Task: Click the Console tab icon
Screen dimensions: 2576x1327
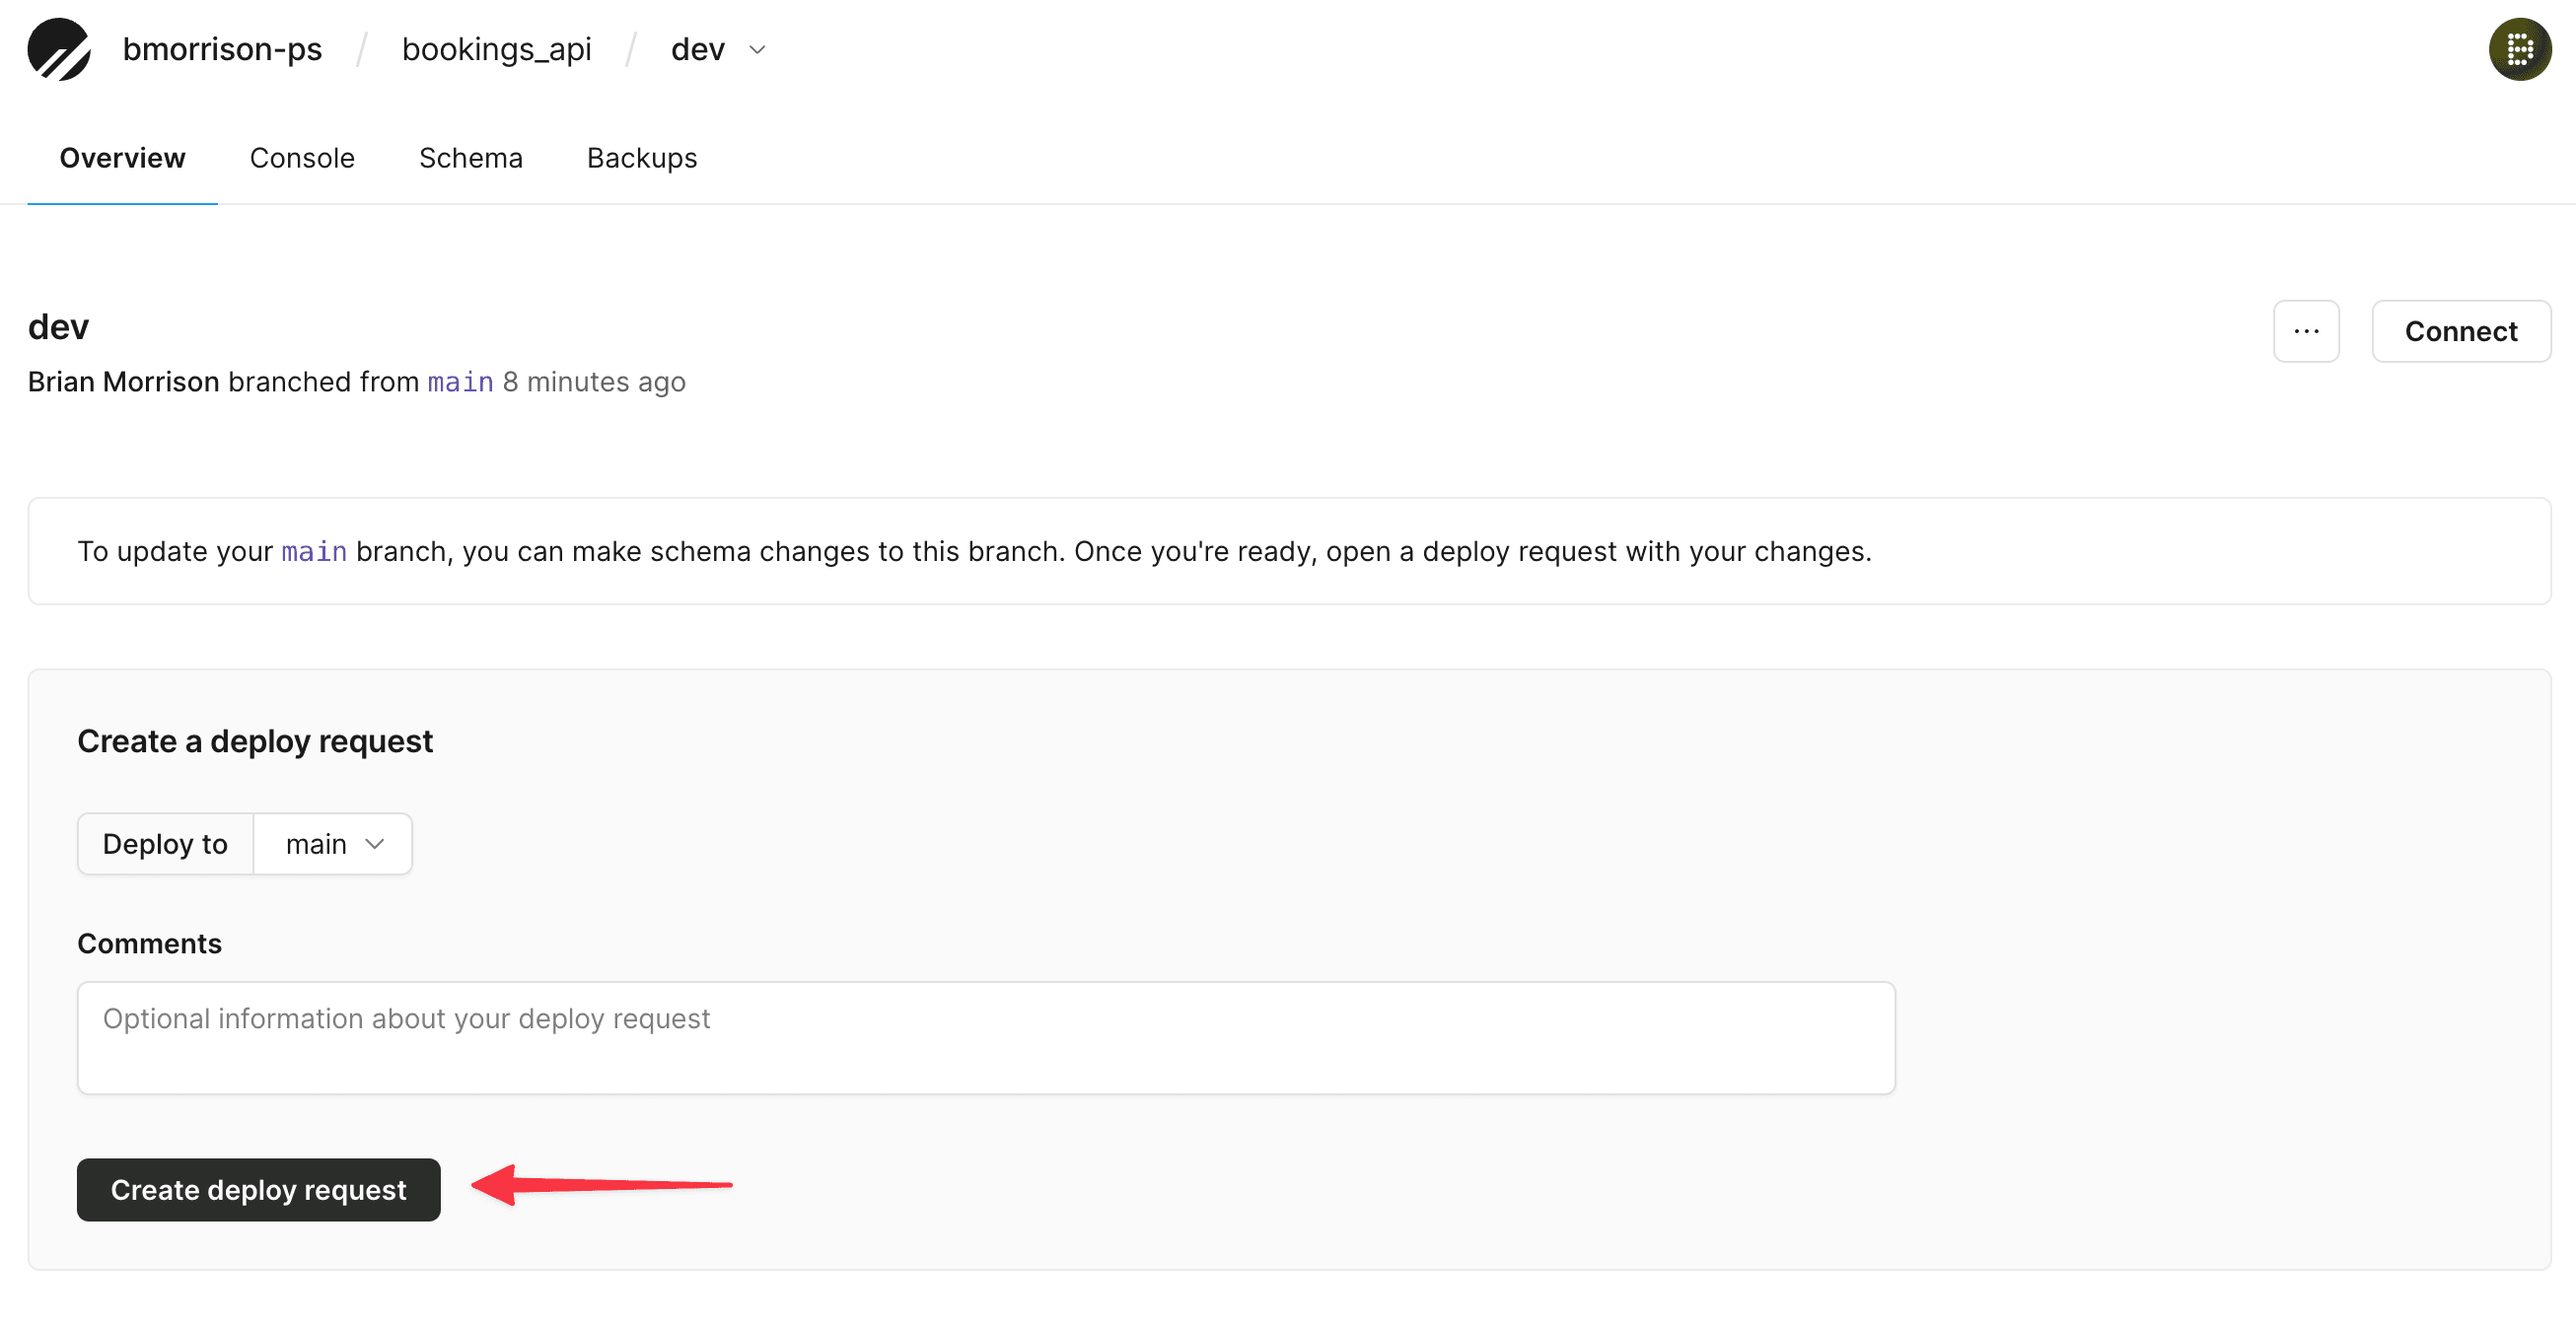Action: pos(301,158)
